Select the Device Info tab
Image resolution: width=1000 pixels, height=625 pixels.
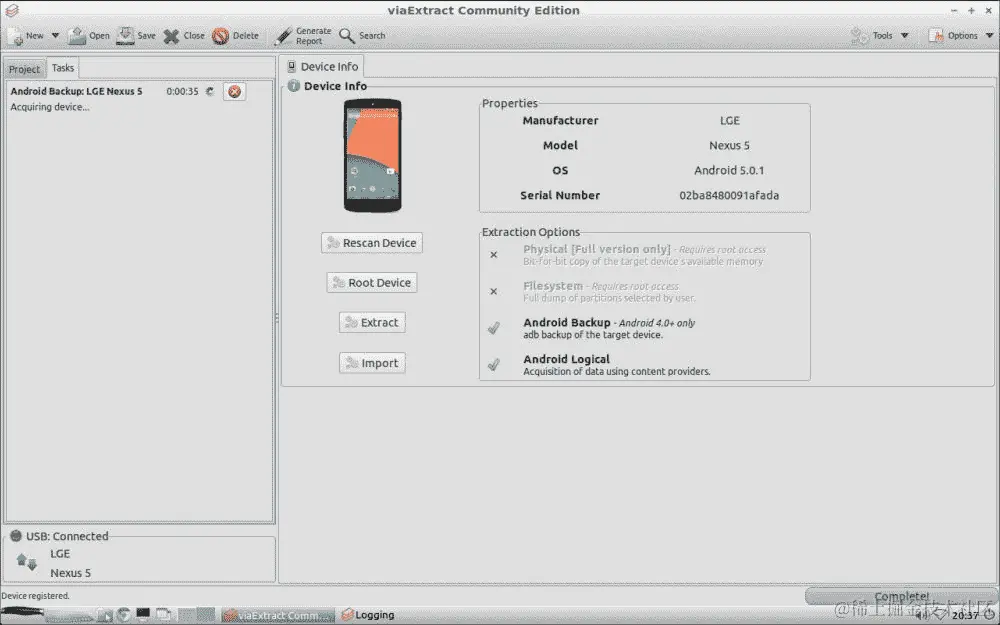pyautogui.click(x=322, y=66)
